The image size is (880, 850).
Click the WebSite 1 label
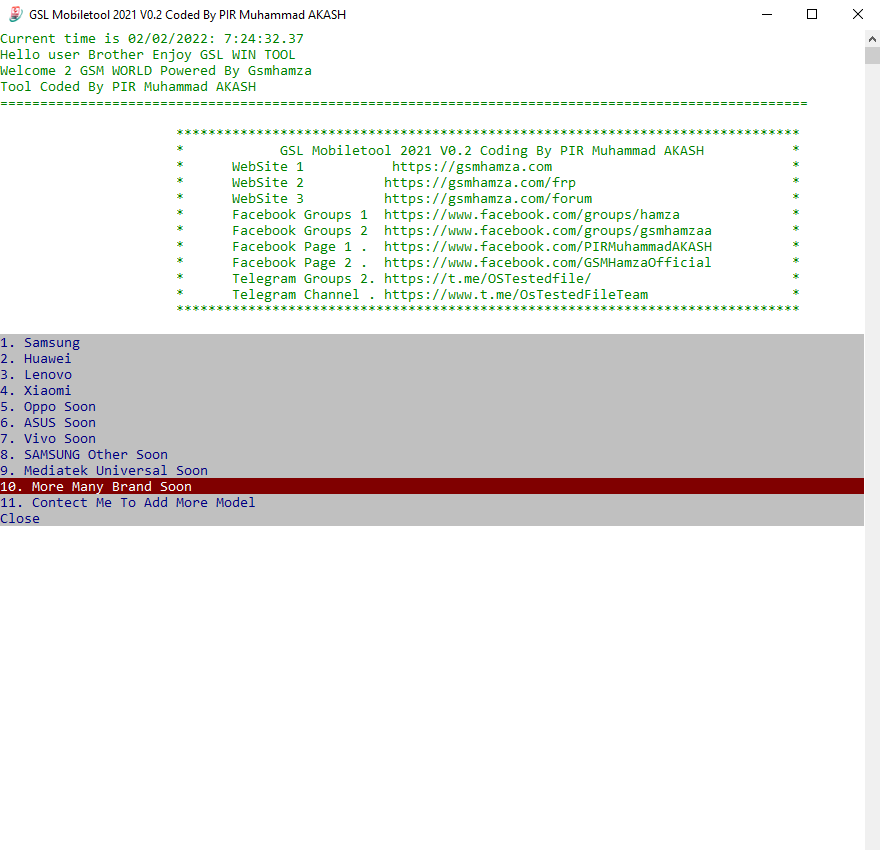(268, 167)
